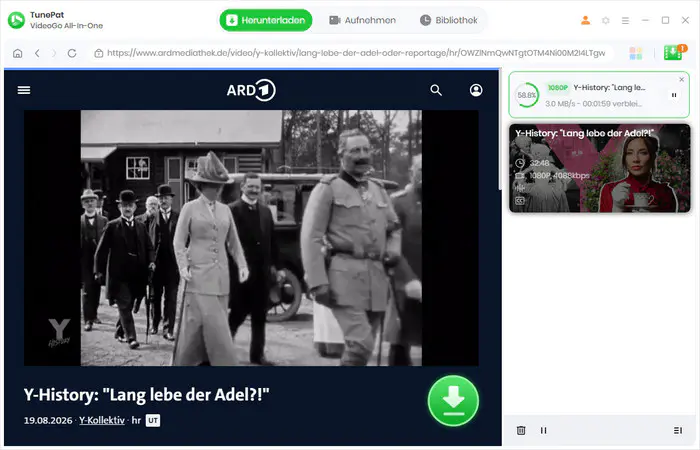Viewport: 700px width, 450px height.
Task: Select the 1080P quality badge
Action: coord(558,88)
